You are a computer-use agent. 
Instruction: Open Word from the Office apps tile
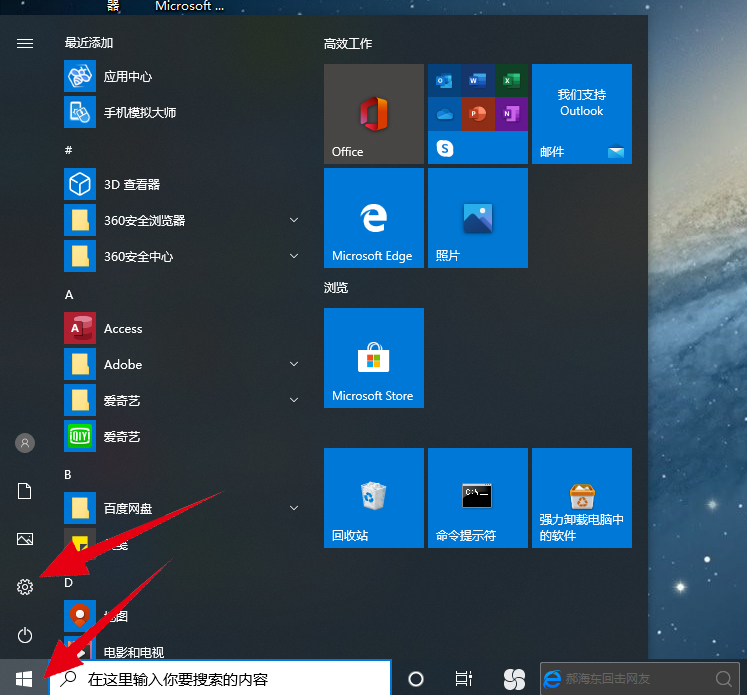tap(478, 81)
